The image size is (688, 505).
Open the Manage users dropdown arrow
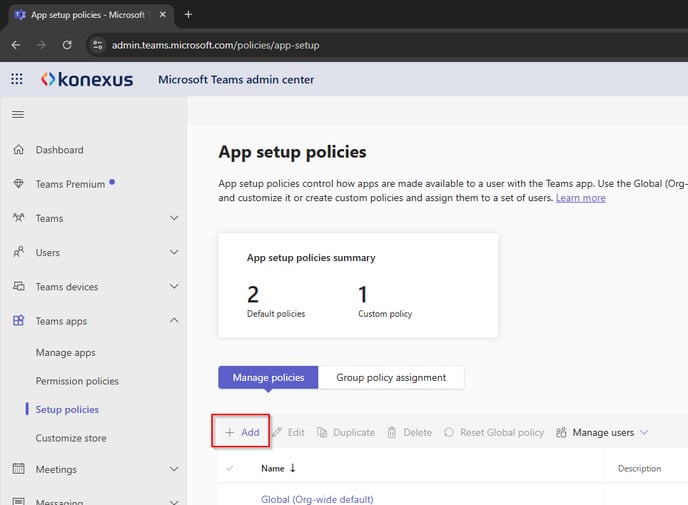(x=644, y=432)
